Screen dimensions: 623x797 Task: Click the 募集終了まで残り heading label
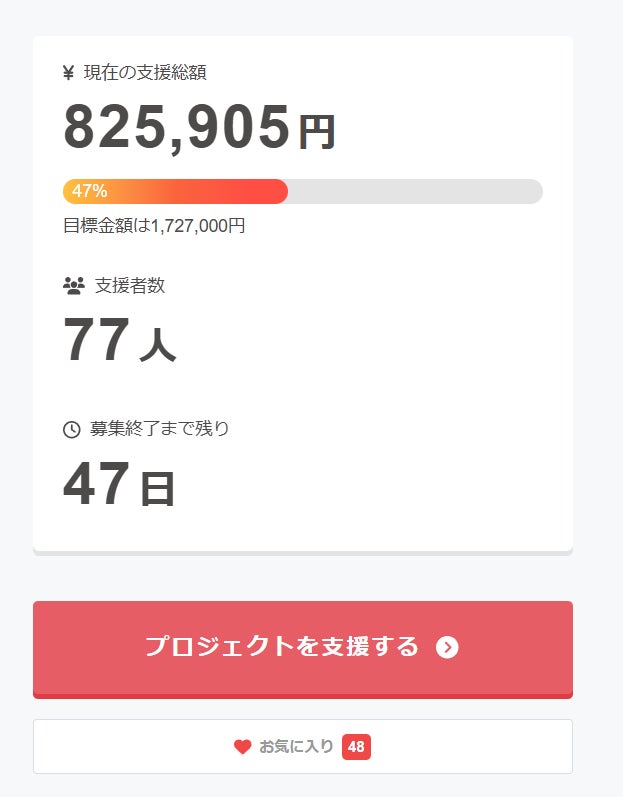coord(160,430)
